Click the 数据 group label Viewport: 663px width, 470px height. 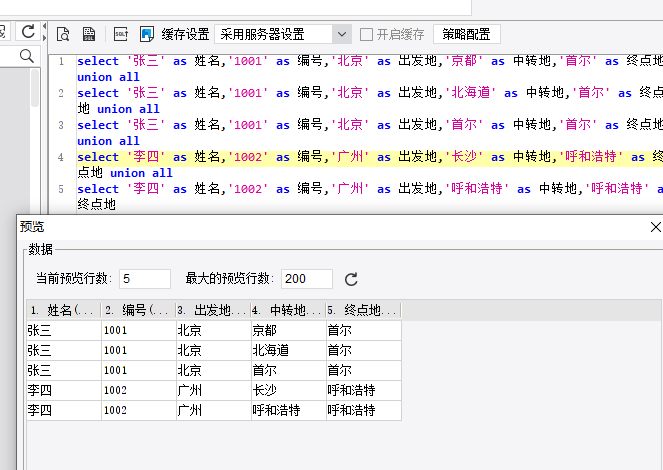(41, 250)
